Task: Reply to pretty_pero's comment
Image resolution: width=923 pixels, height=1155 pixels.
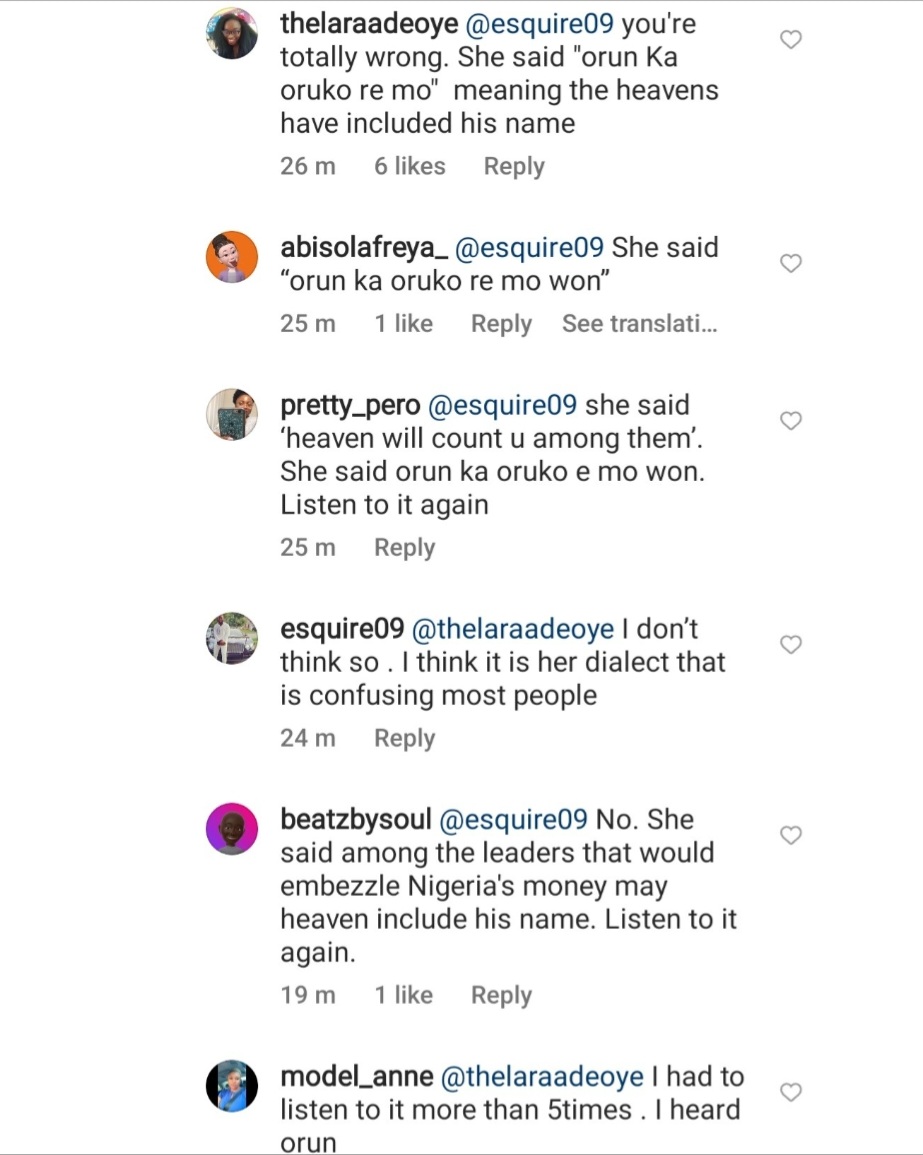Action: pos(404,548)
